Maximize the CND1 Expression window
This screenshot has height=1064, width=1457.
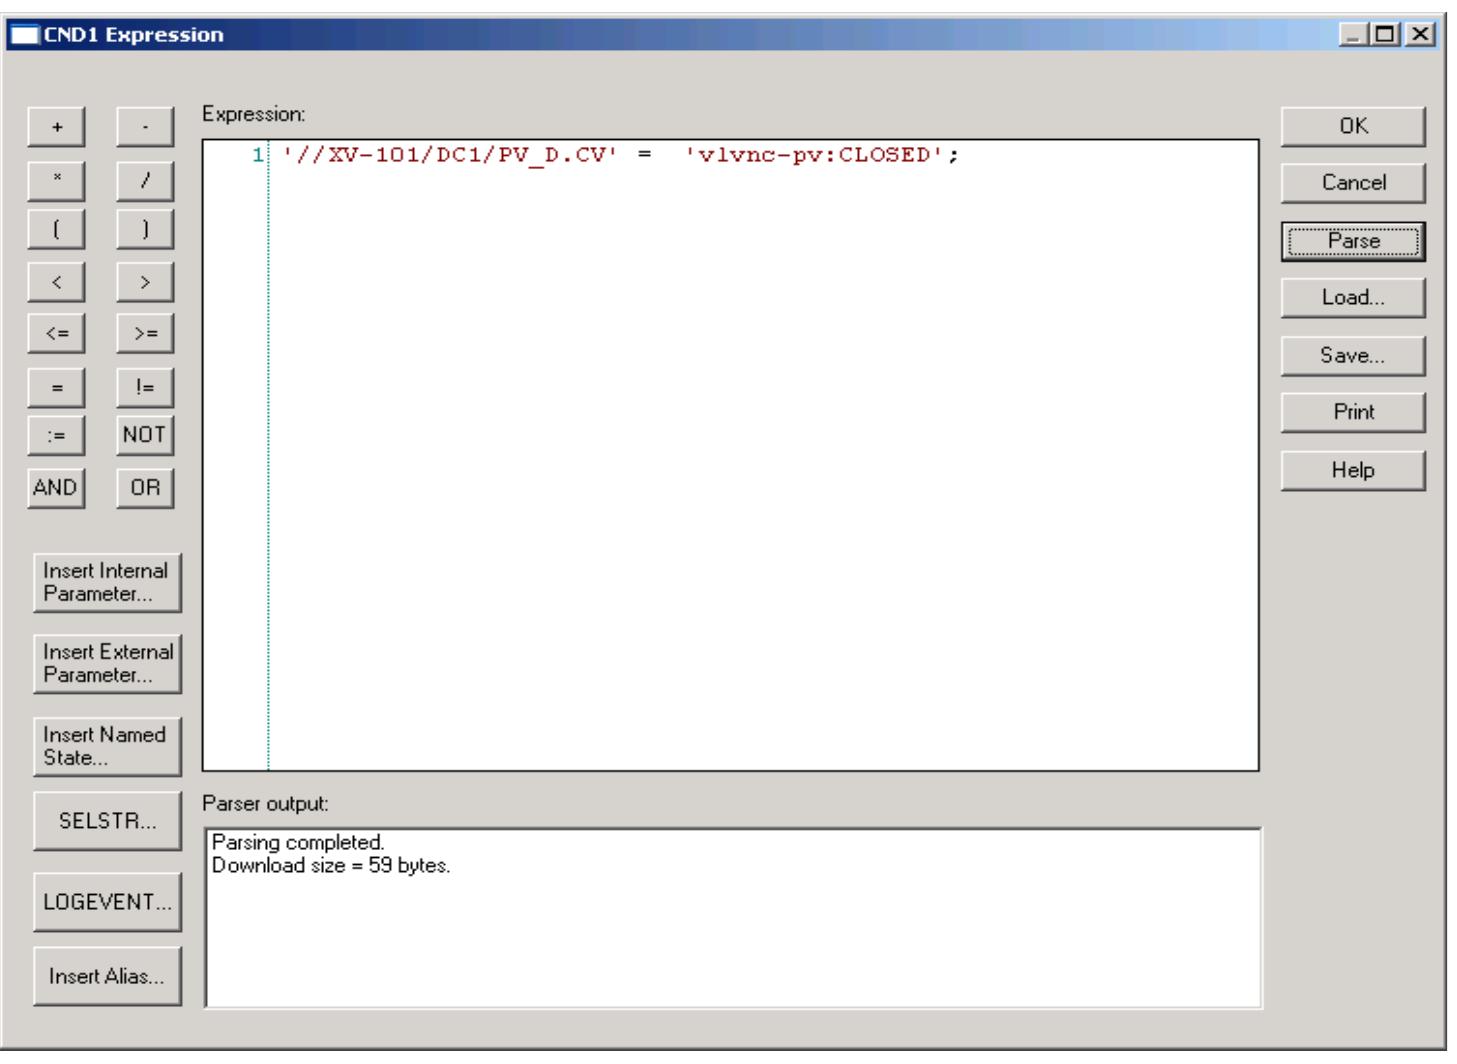tap(1386, 35)
